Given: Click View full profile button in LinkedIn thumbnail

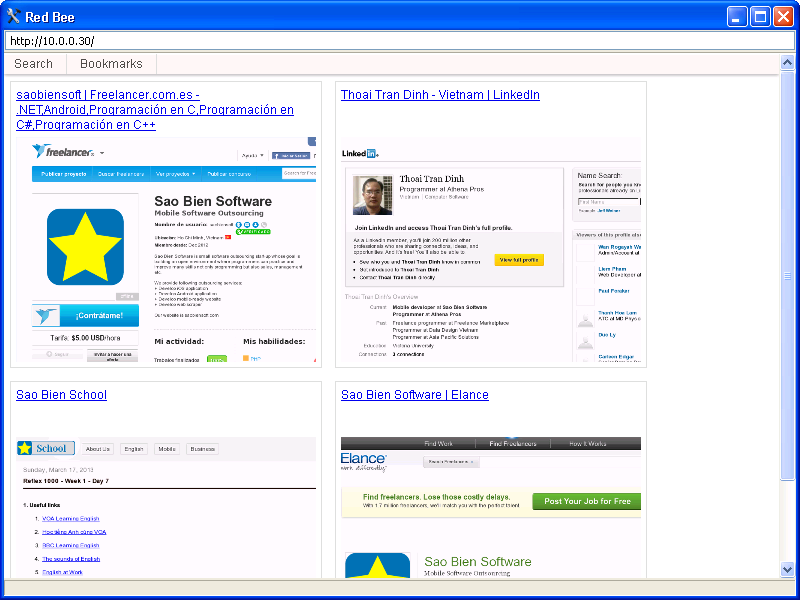Looking at the screenshot, I should pyautogui.click(x=519, y=260).
